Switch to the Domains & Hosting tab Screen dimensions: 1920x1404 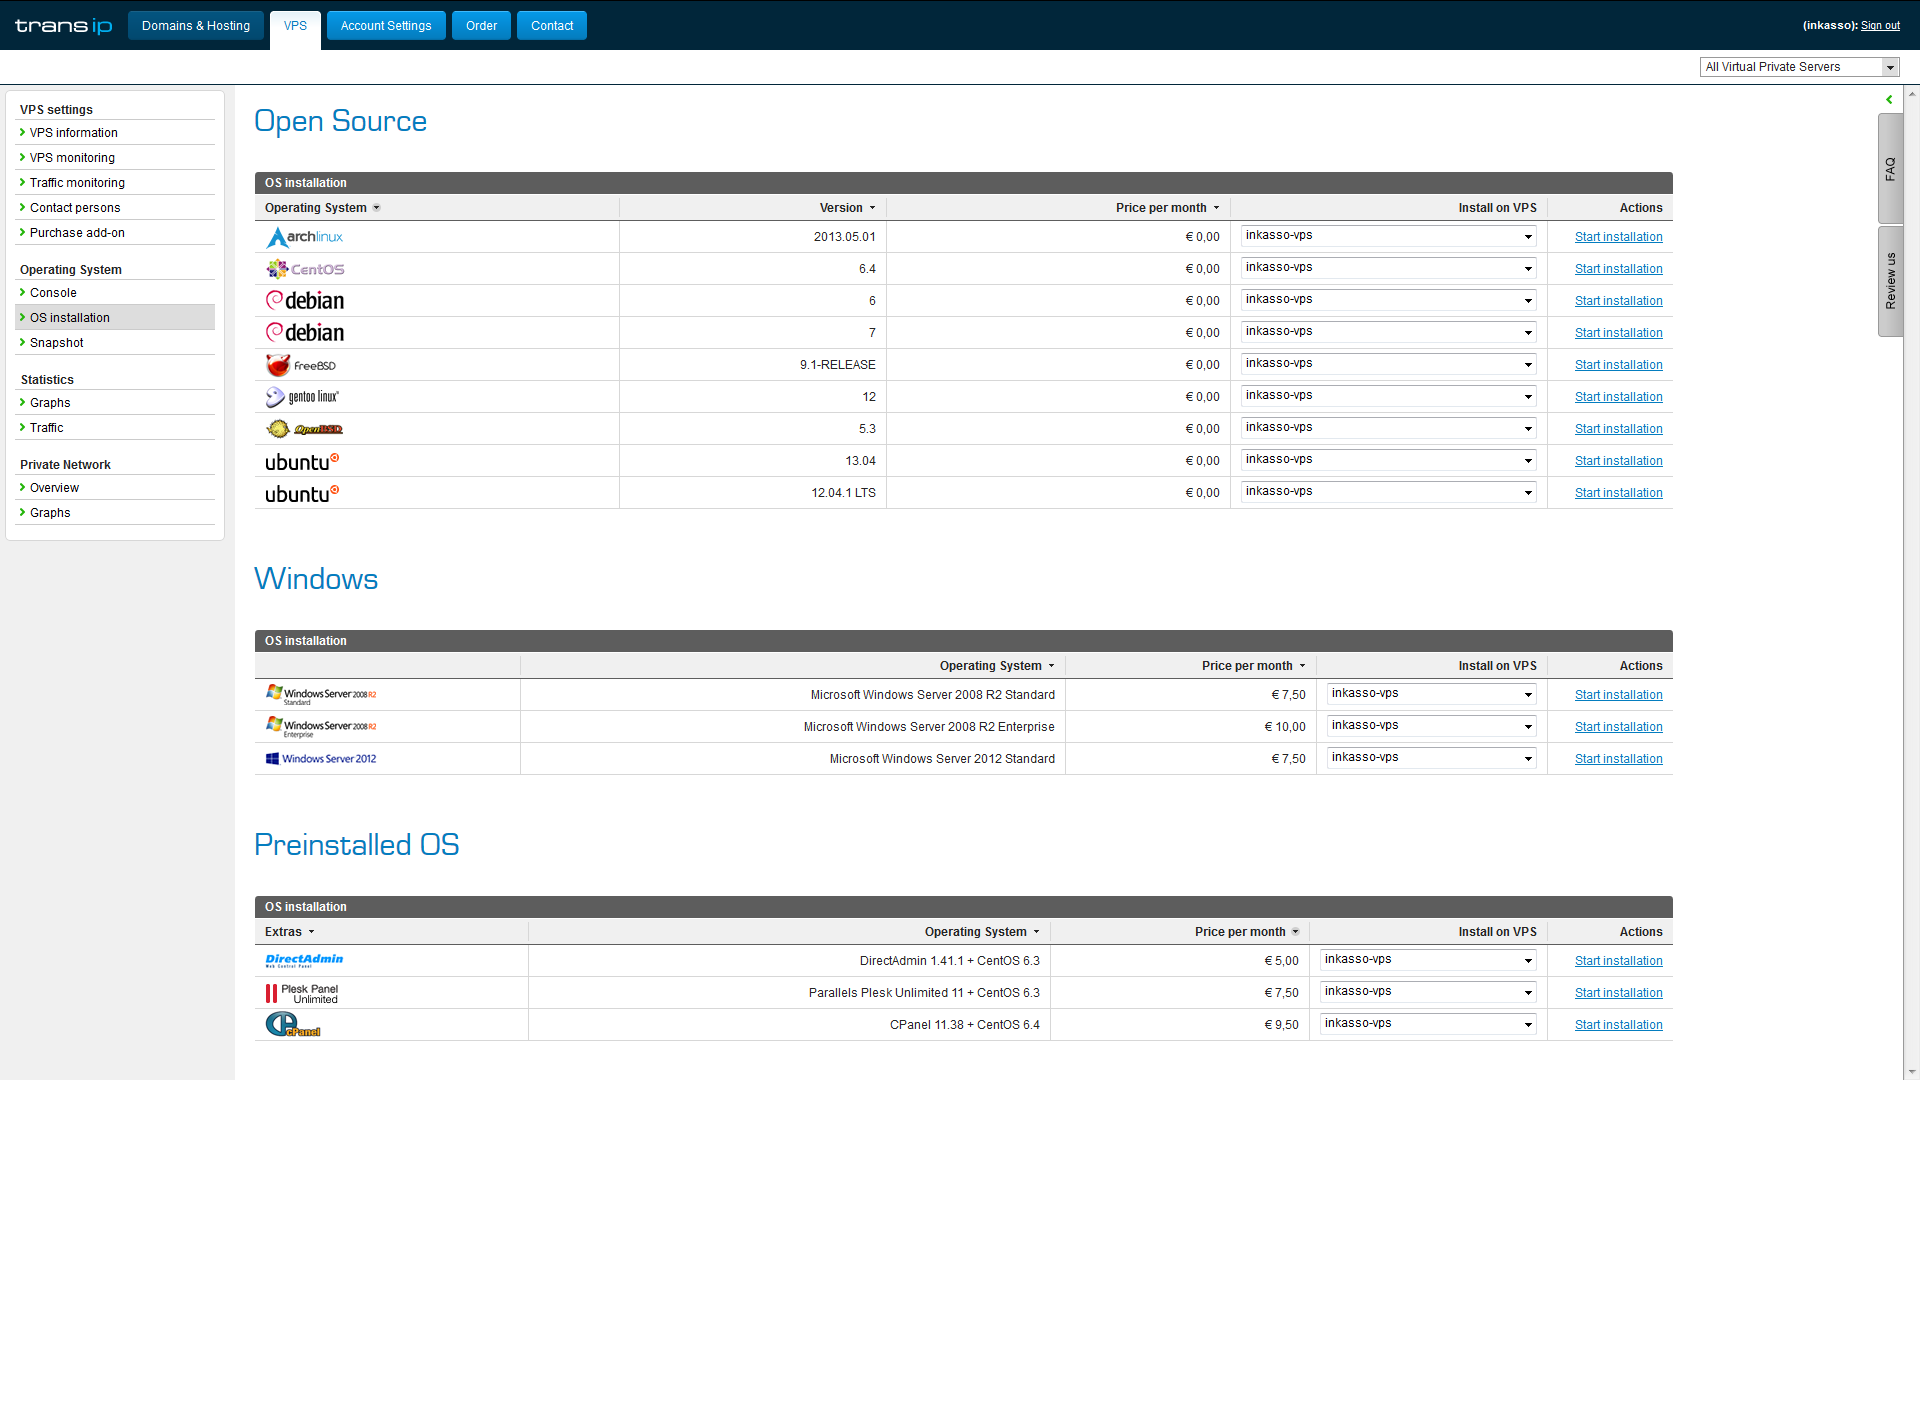(x=196, y=26)
